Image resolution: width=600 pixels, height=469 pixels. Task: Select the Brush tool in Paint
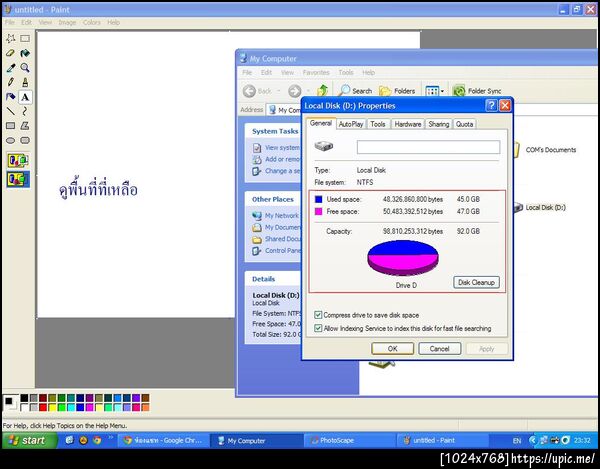point(25,82)
